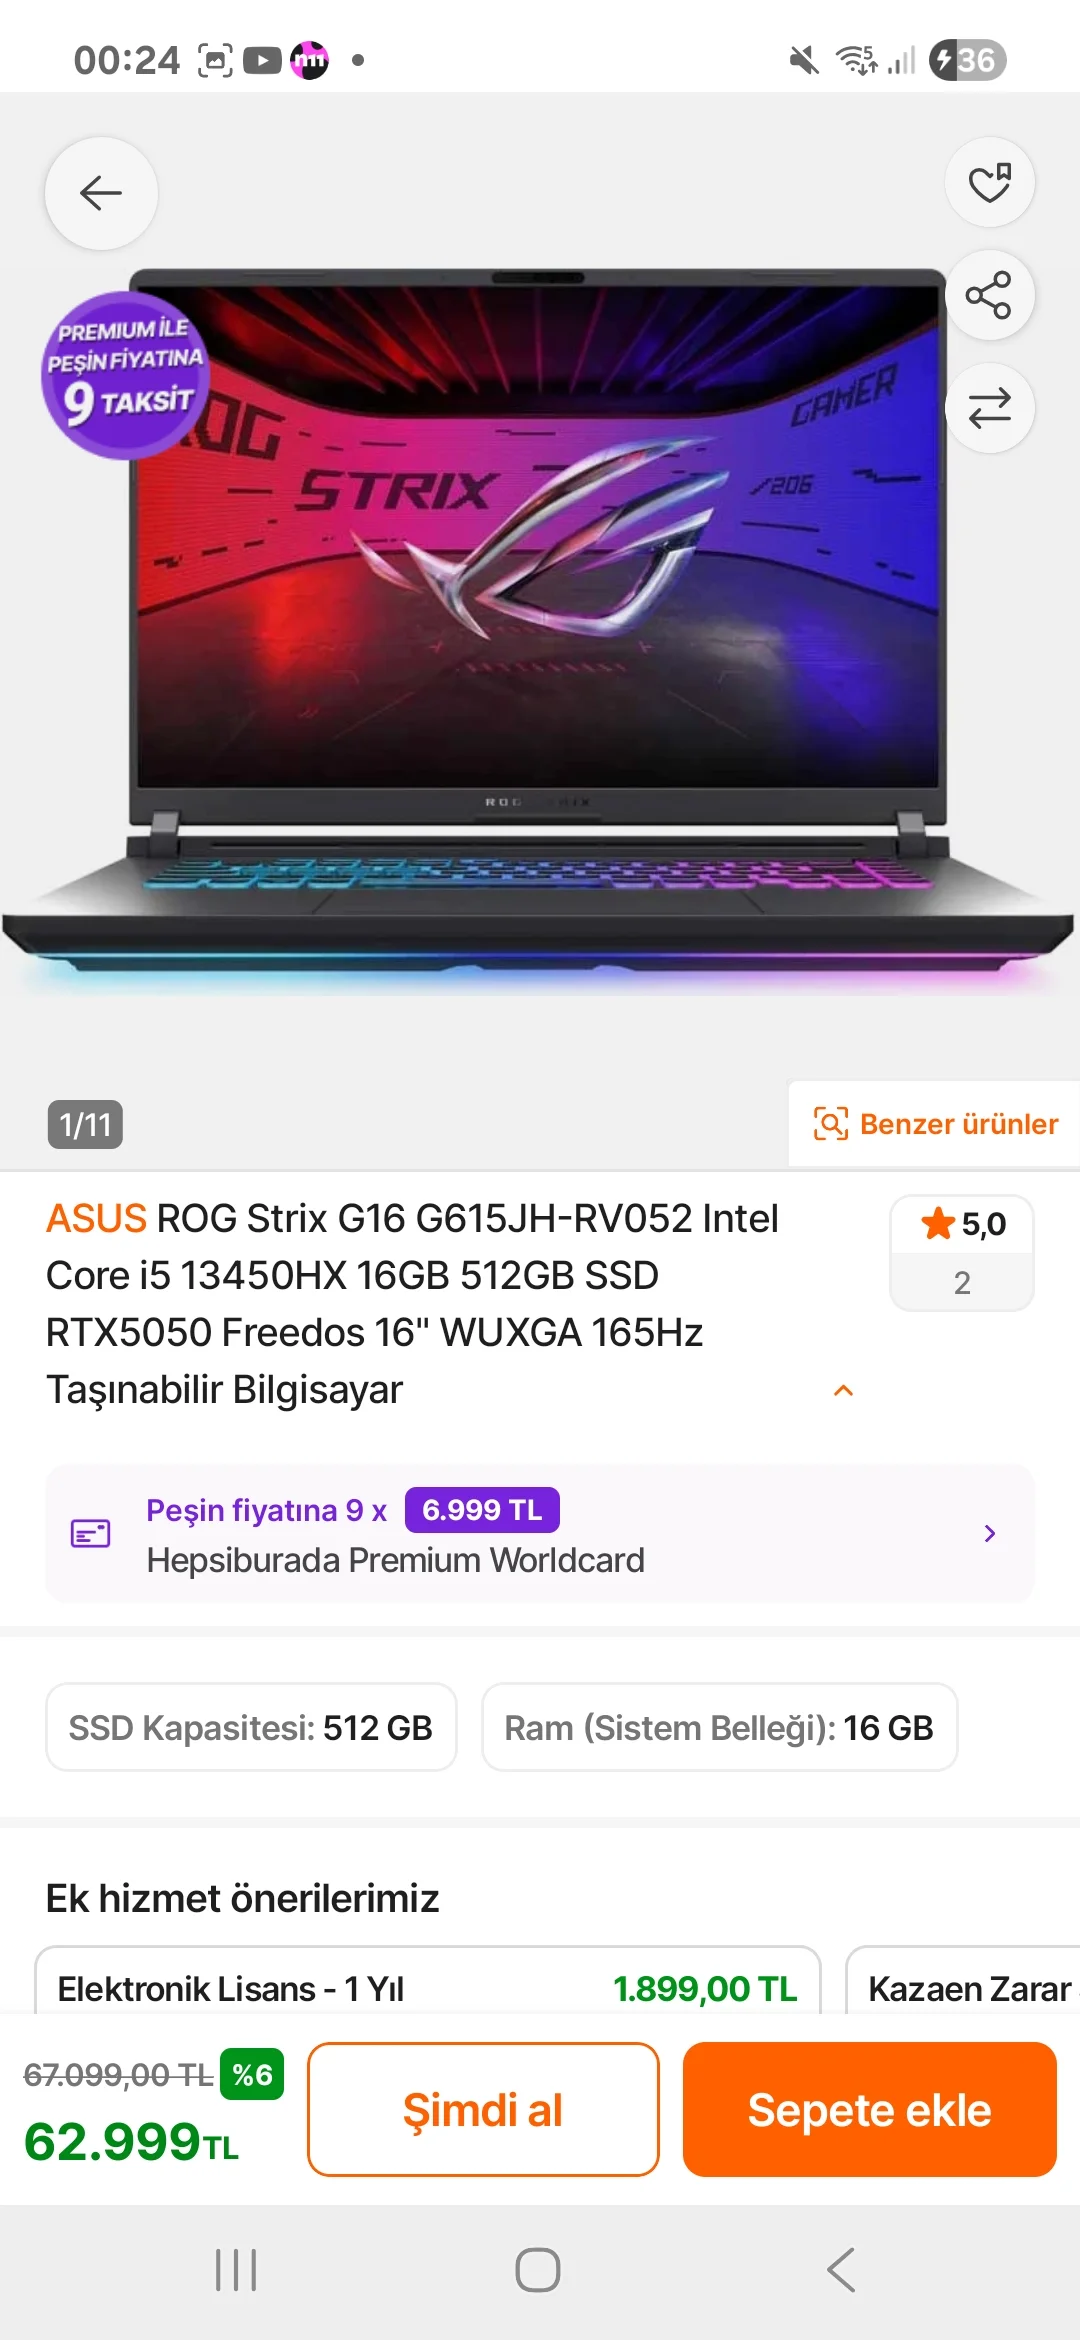Screen dimensions: 1080x2340
Task: Tap the back arrow button
Action: coord(101,193)
